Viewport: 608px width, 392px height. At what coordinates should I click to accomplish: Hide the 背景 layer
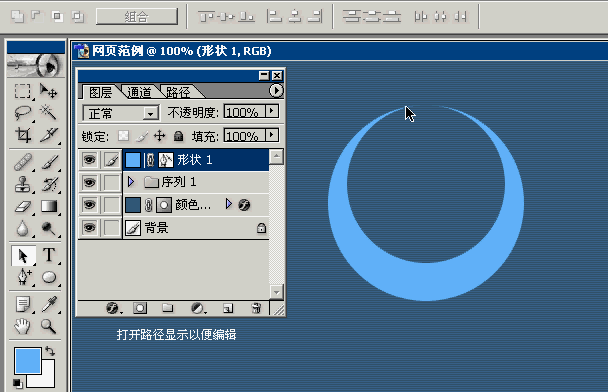(x=89, y=228)
